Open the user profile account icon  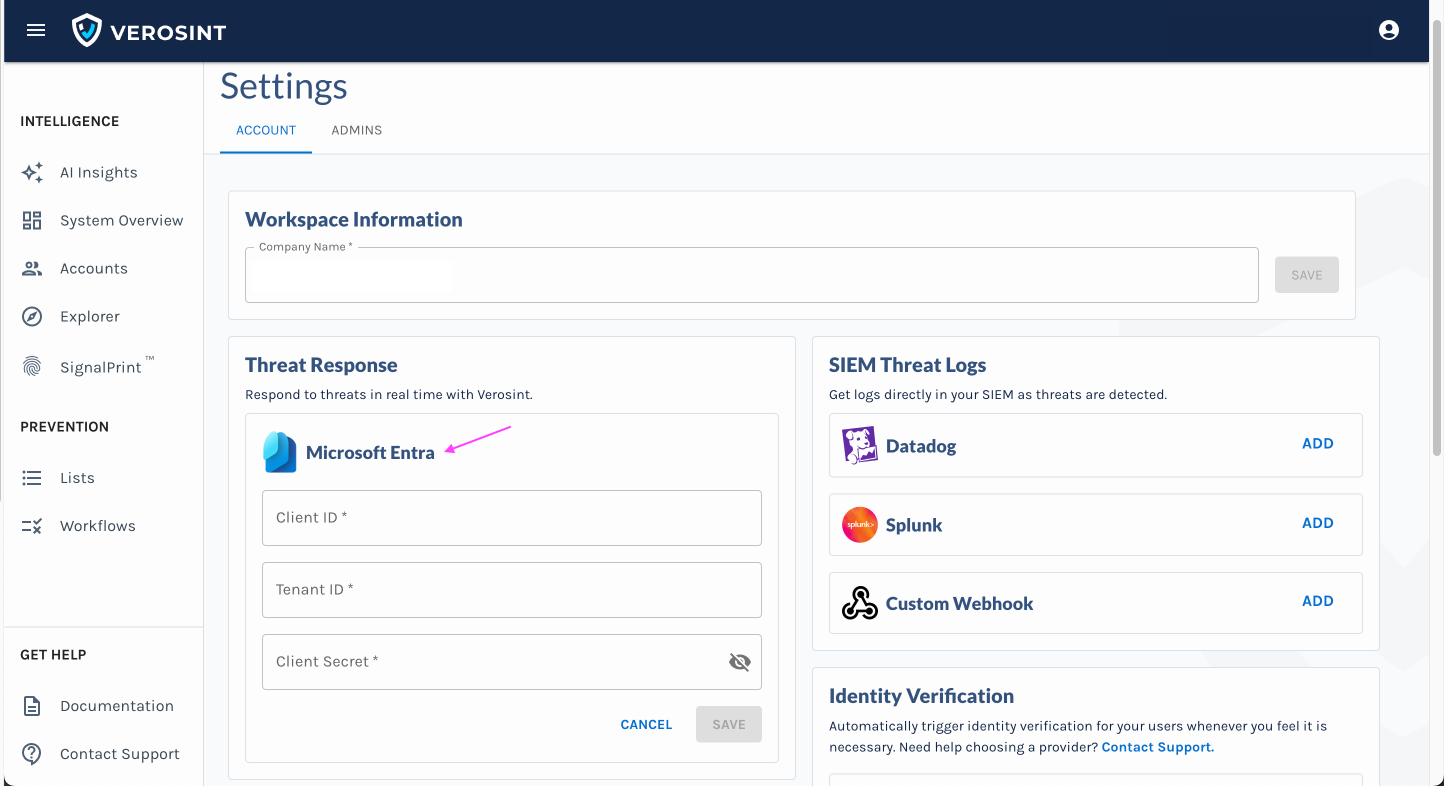(x=1389, y=30)
